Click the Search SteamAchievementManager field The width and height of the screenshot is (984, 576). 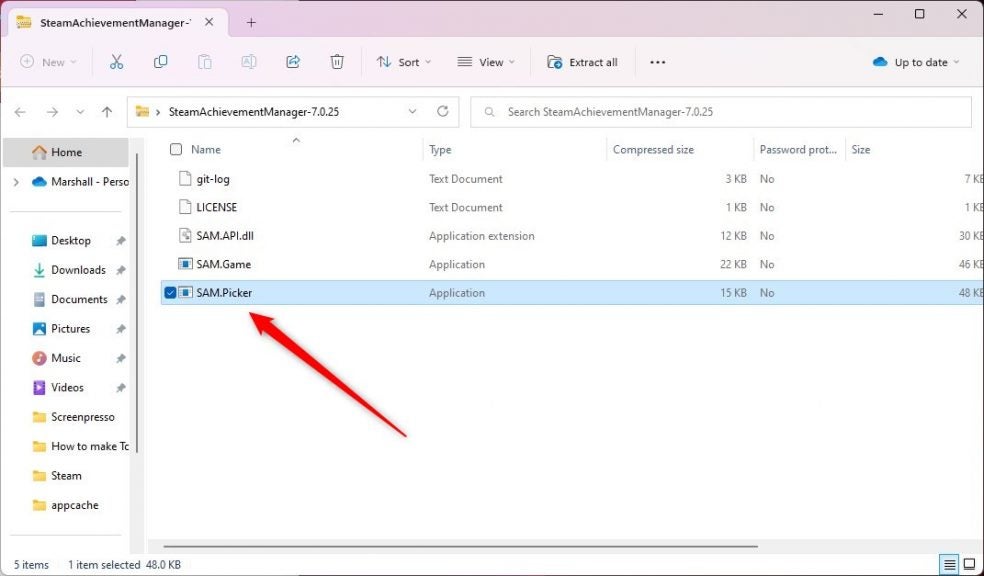coord(720,112)
